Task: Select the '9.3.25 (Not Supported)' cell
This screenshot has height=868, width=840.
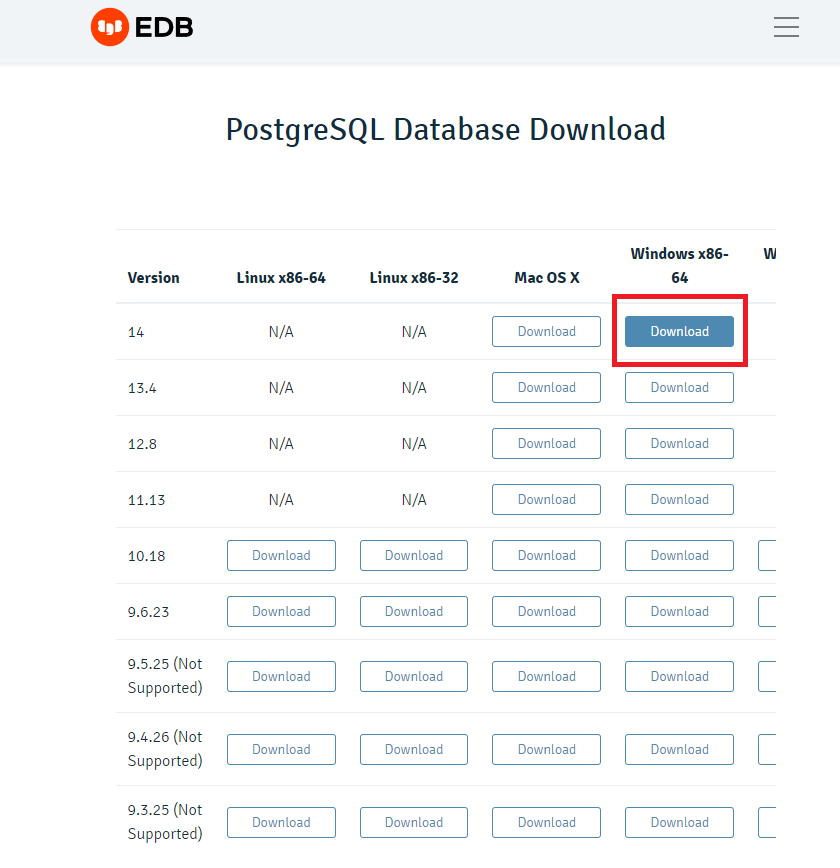Action: [165, 822]
